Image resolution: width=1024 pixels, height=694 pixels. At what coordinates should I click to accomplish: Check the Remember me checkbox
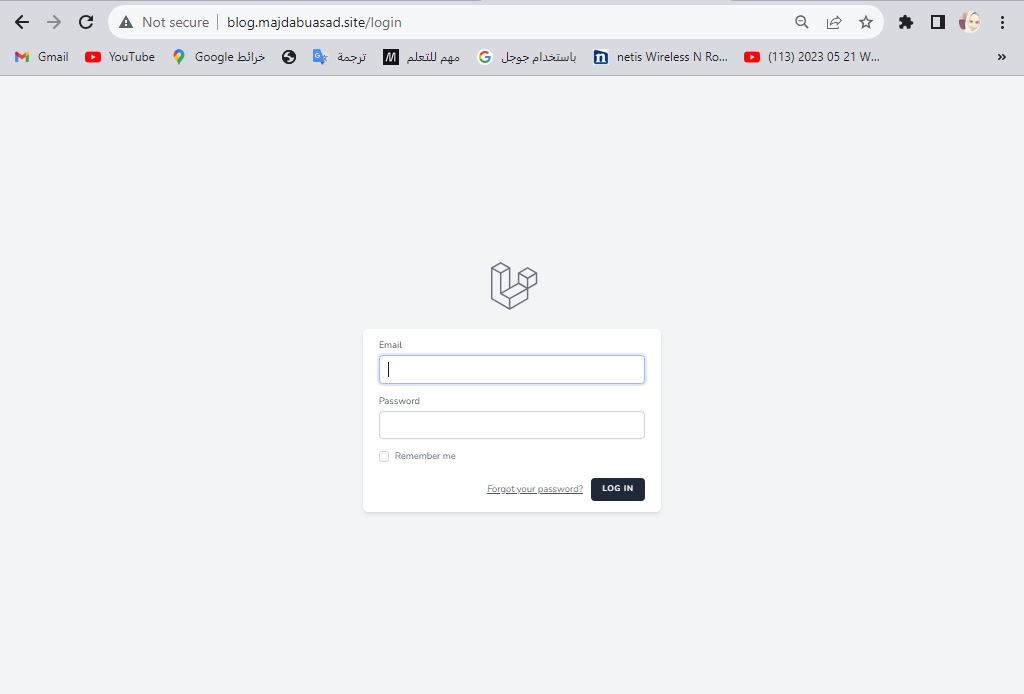(384, 456)
